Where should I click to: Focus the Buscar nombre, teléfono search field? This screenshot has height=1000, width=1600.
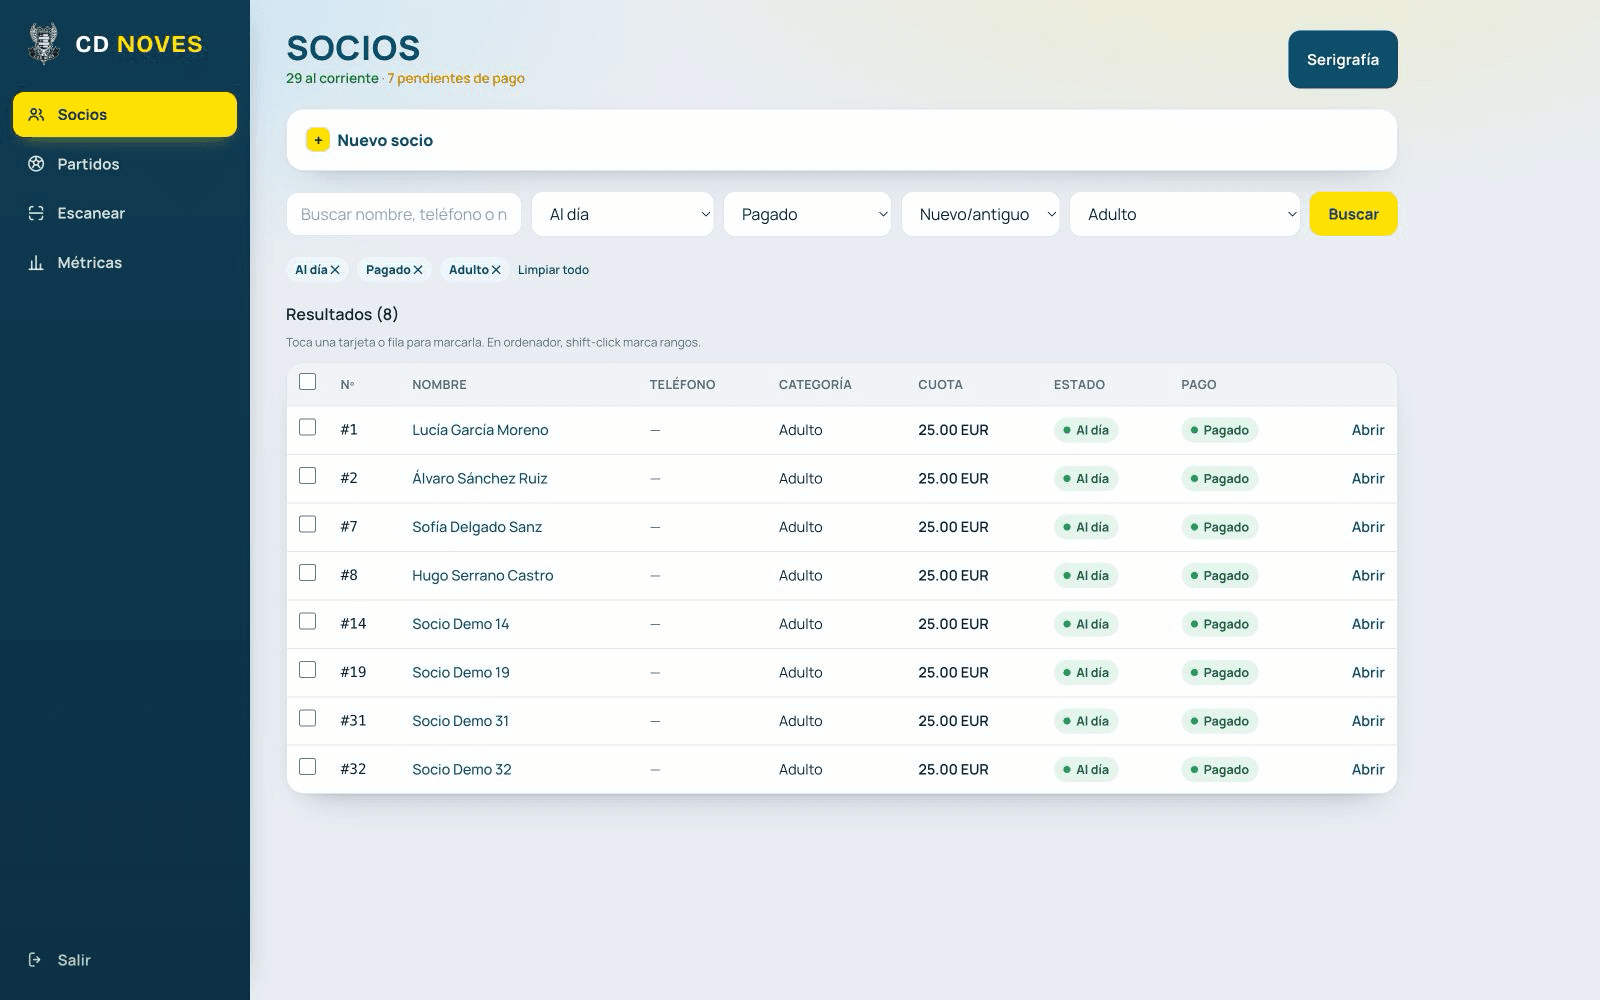coord(404,214)
